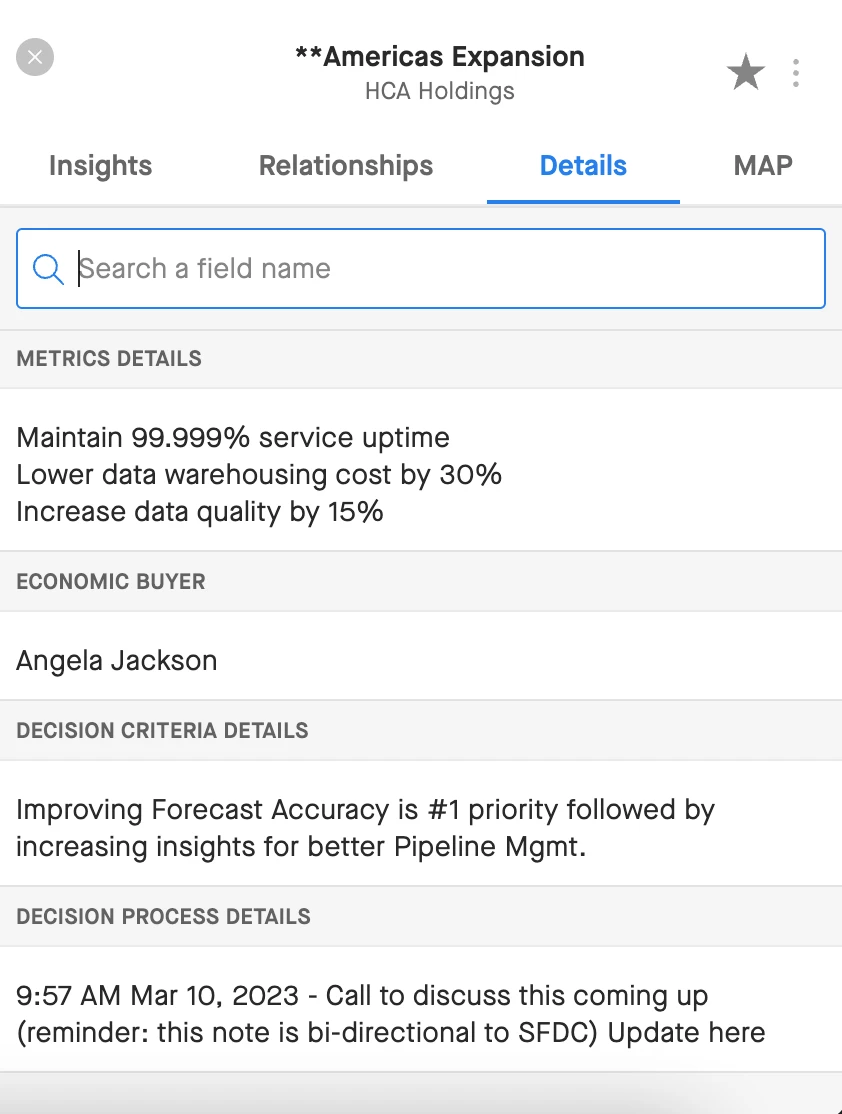
Task: Go to the MAP tab
Action: (763, 166)
